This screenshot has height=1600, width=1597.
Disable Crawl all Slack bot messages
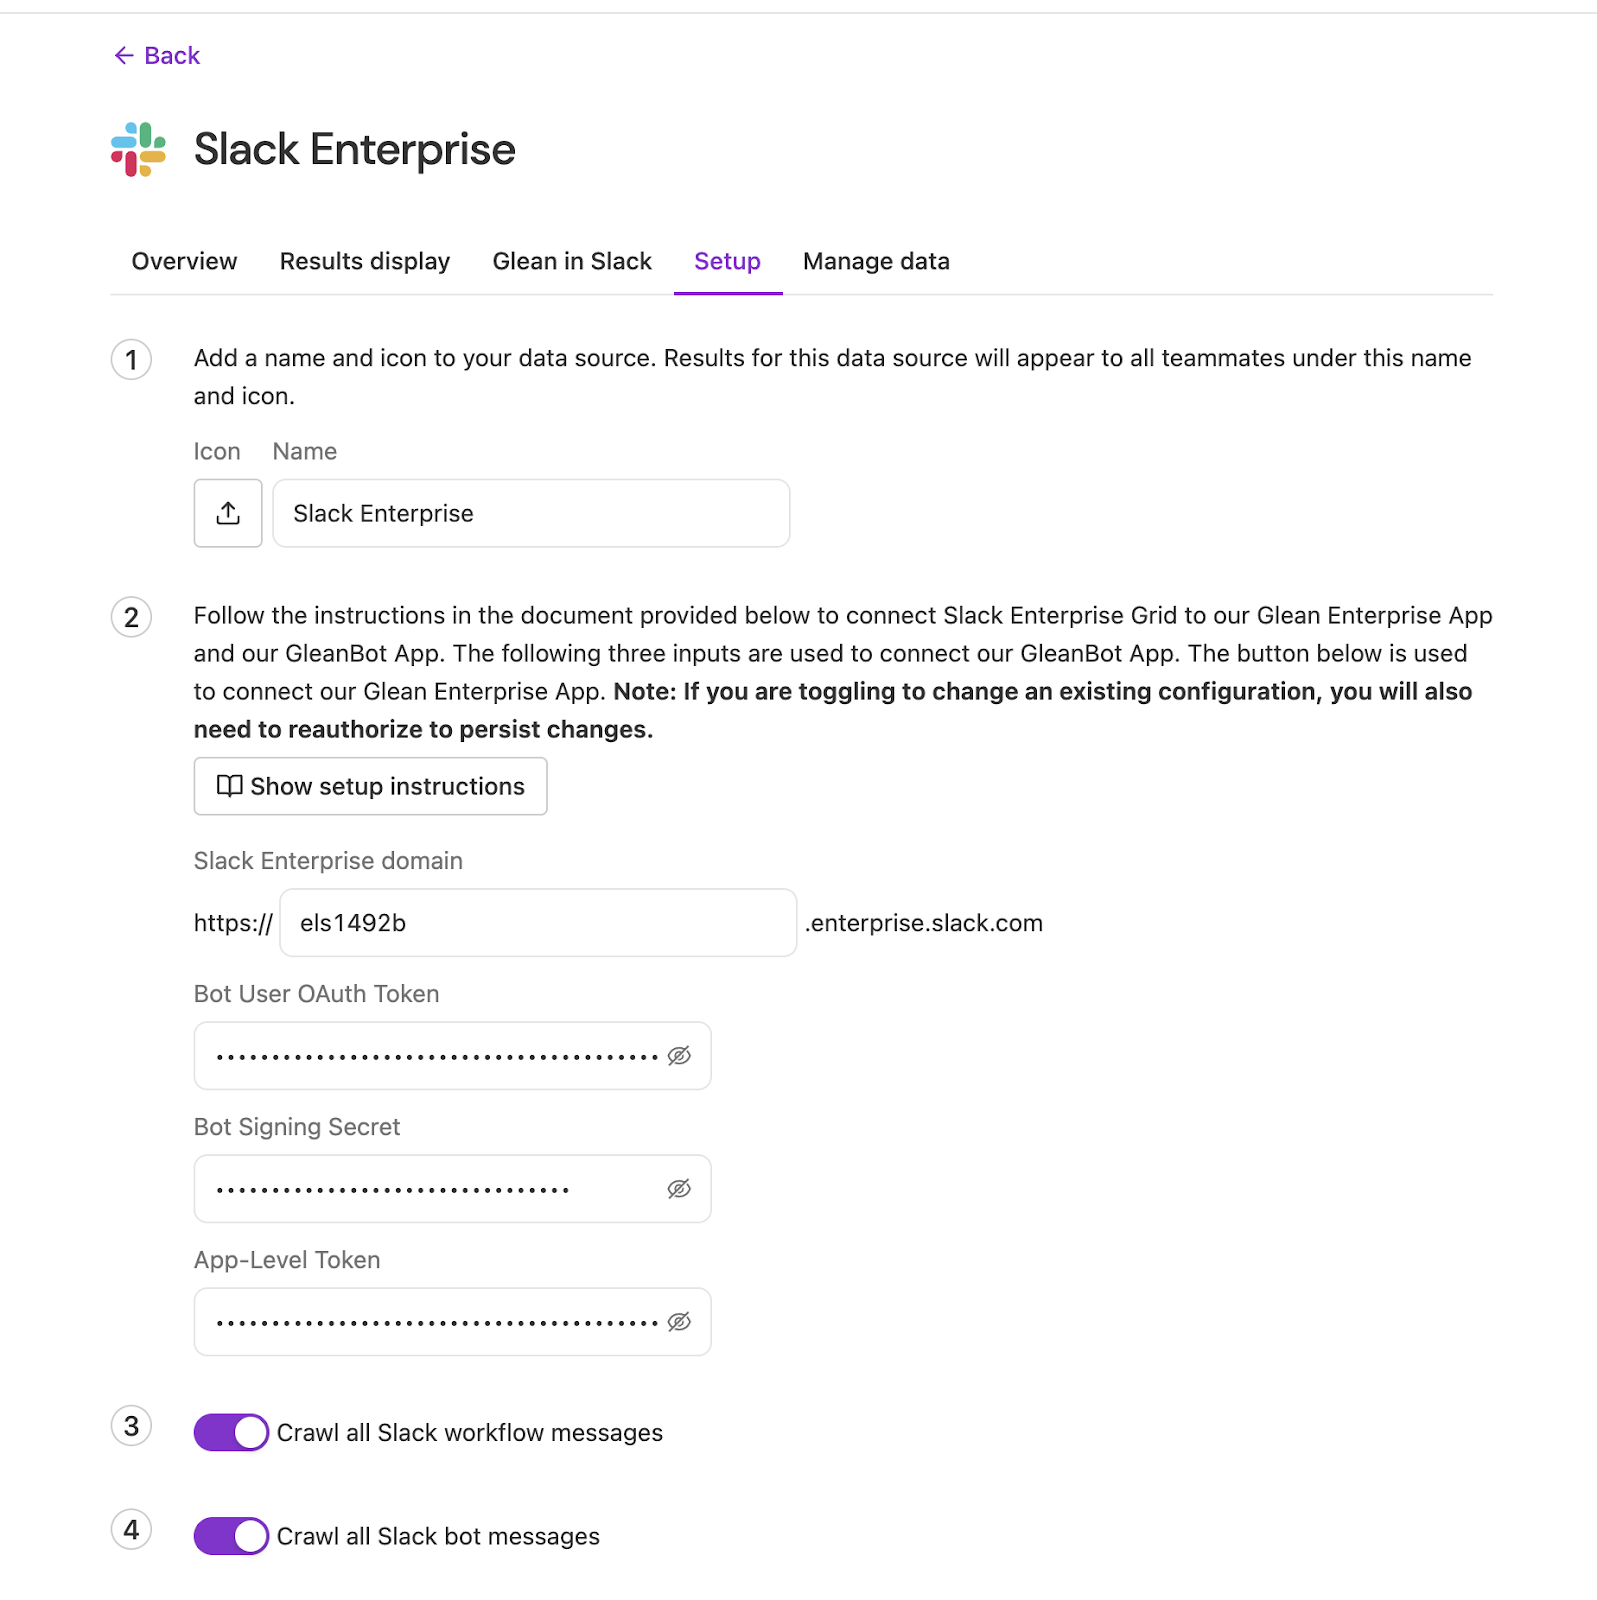coord(230,1536)
